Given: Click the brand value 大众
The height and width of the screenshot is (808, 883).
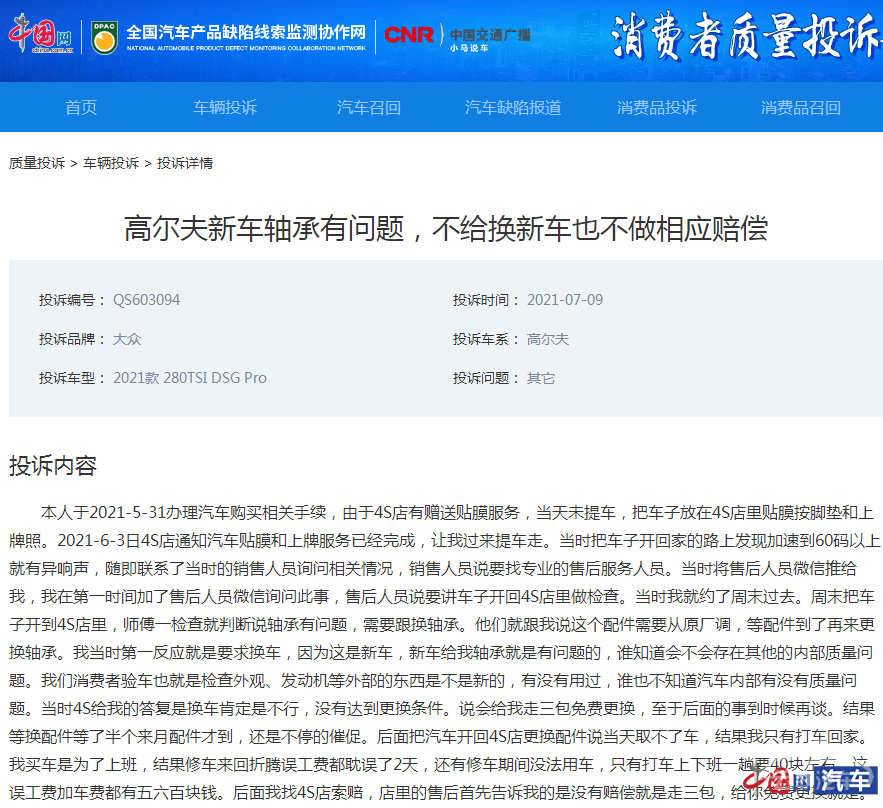Looking at the screenshot, I should pos(127,339).
